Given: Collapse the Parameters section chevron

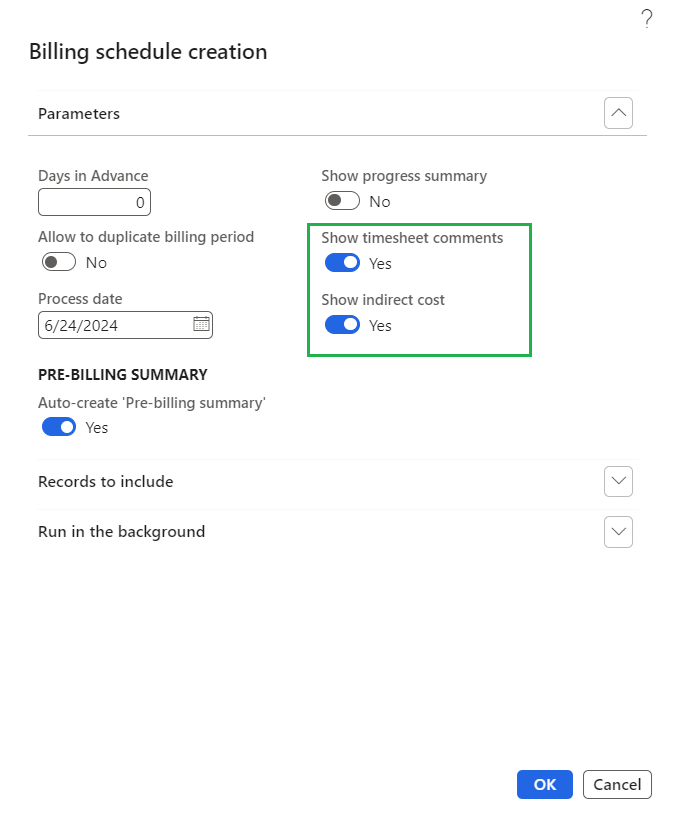Looking at the screenshot, I should coord(618,114).
